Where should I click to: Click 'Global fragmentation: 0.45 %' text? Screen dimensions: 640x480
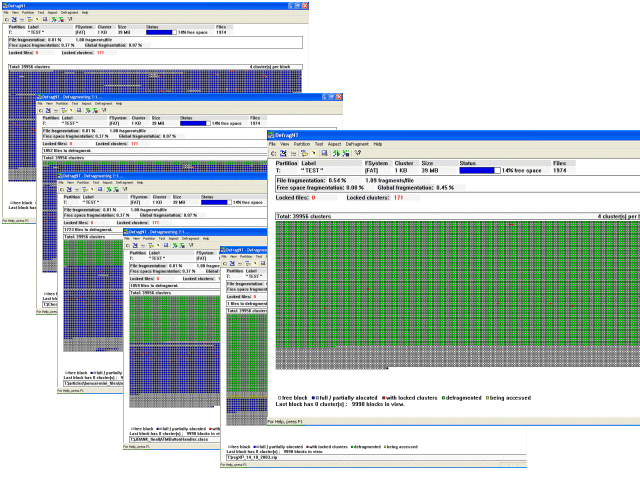pyautogui.click(x=416, y=188)
